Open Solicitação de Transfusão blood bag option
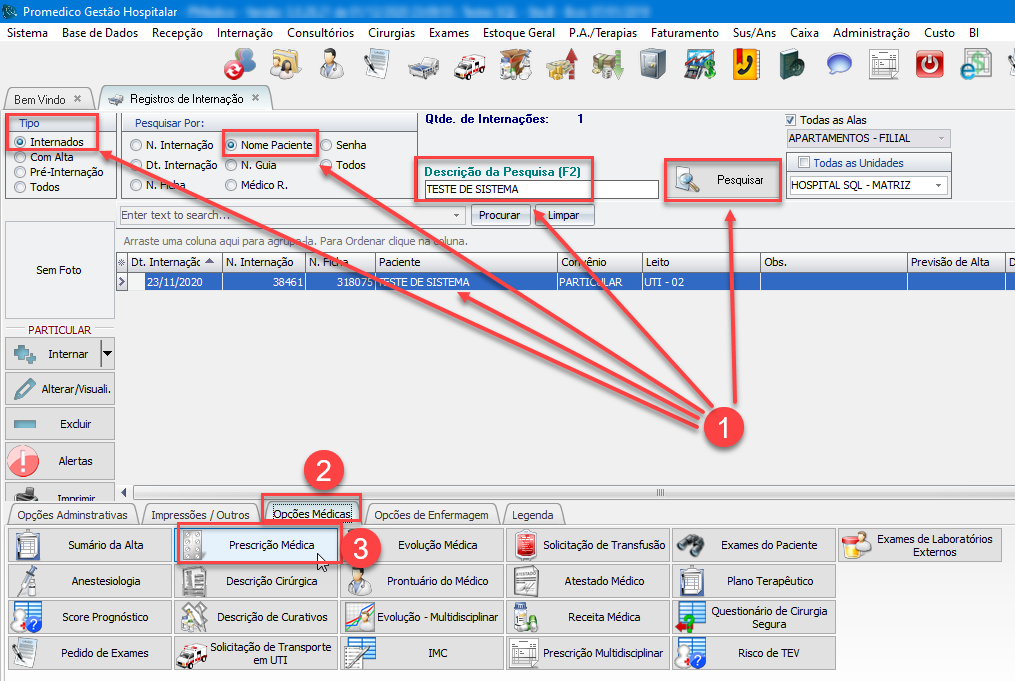Viewport: 1015px width, 681px height. [x=589, y=545]
